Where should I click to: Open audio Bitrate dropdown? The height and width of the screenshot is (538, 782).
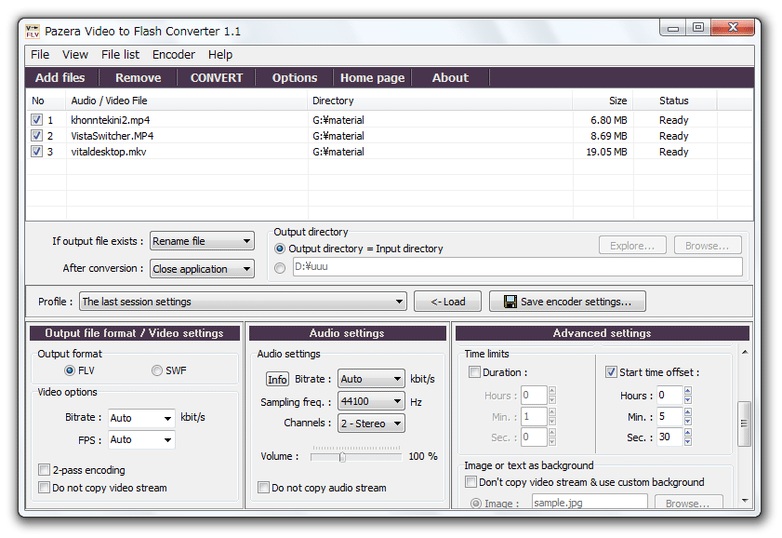[x=371, y=379]
